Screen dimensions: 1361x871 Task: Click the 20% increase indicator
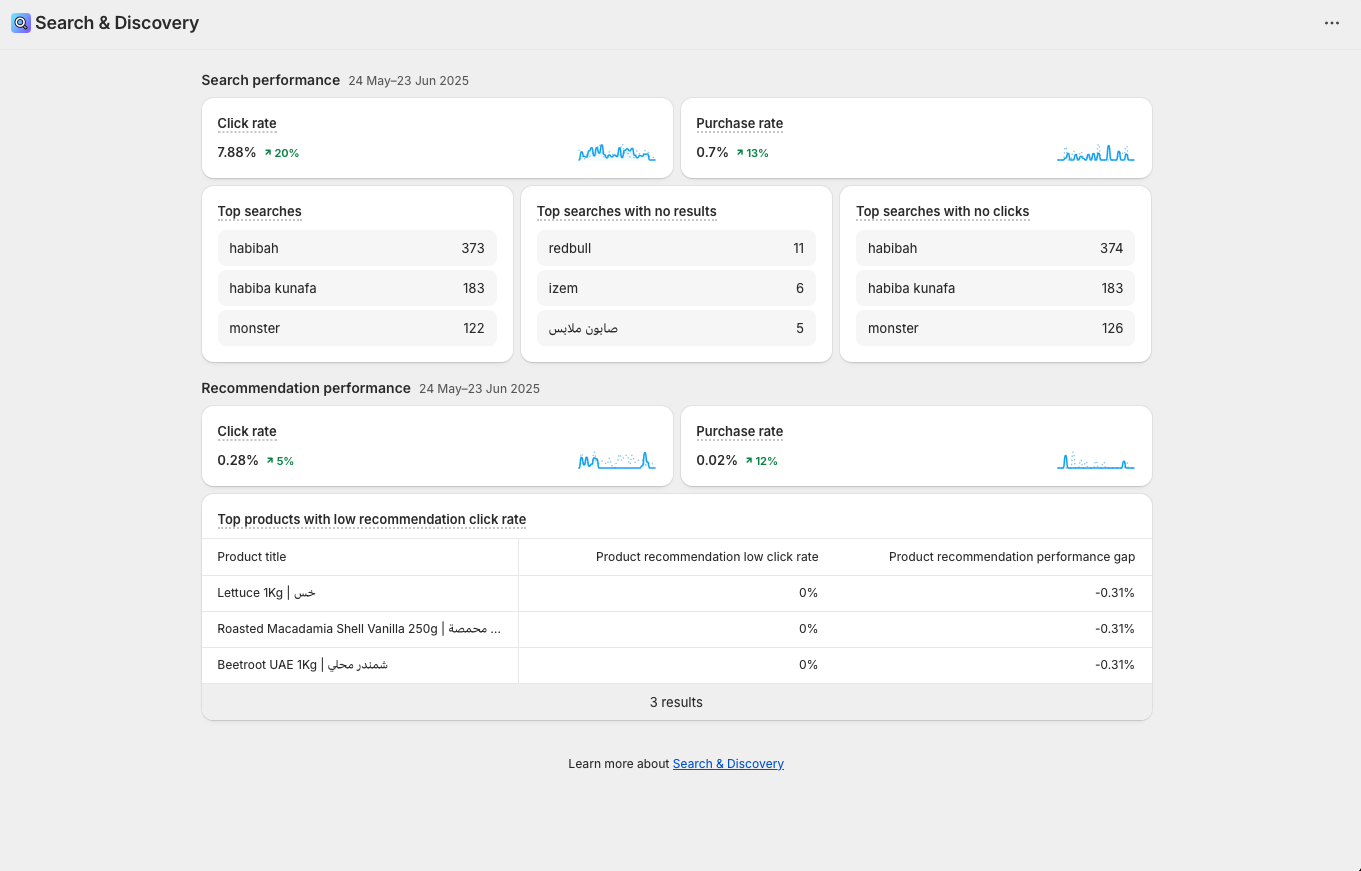282,153
